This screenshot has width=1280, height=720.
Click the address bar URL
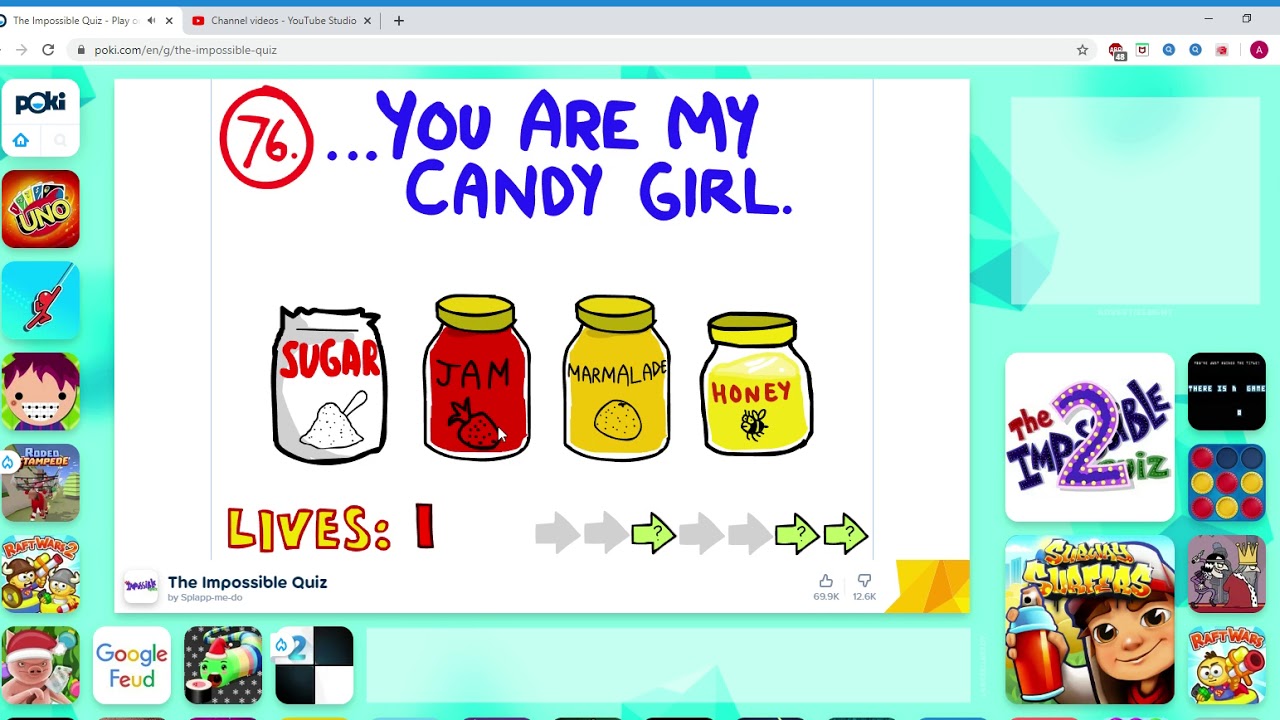[x=186, y=50]
